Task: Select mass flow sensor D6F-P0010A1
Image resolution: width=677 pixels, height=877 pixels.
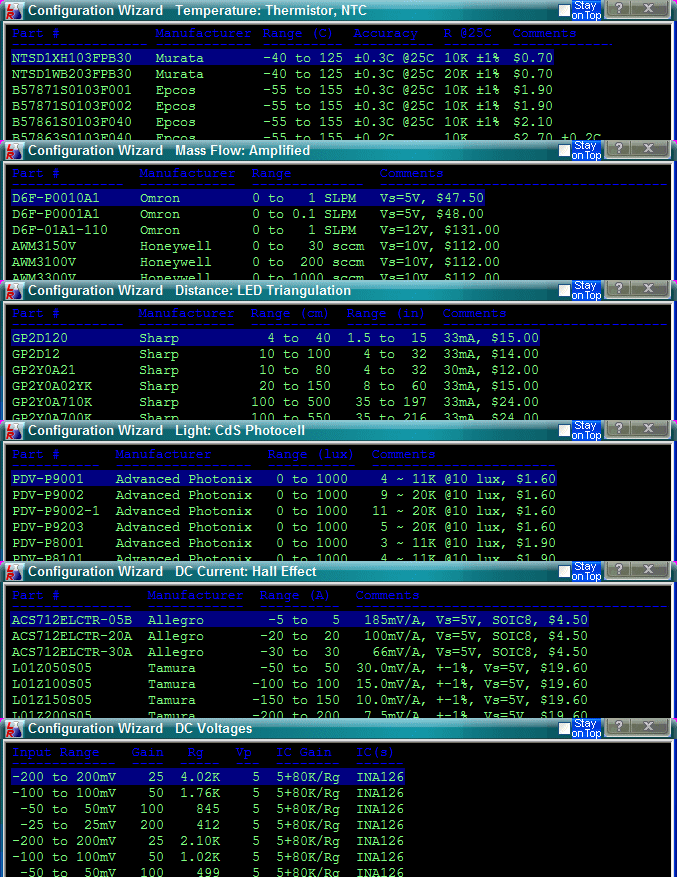Action: (247, 198)
